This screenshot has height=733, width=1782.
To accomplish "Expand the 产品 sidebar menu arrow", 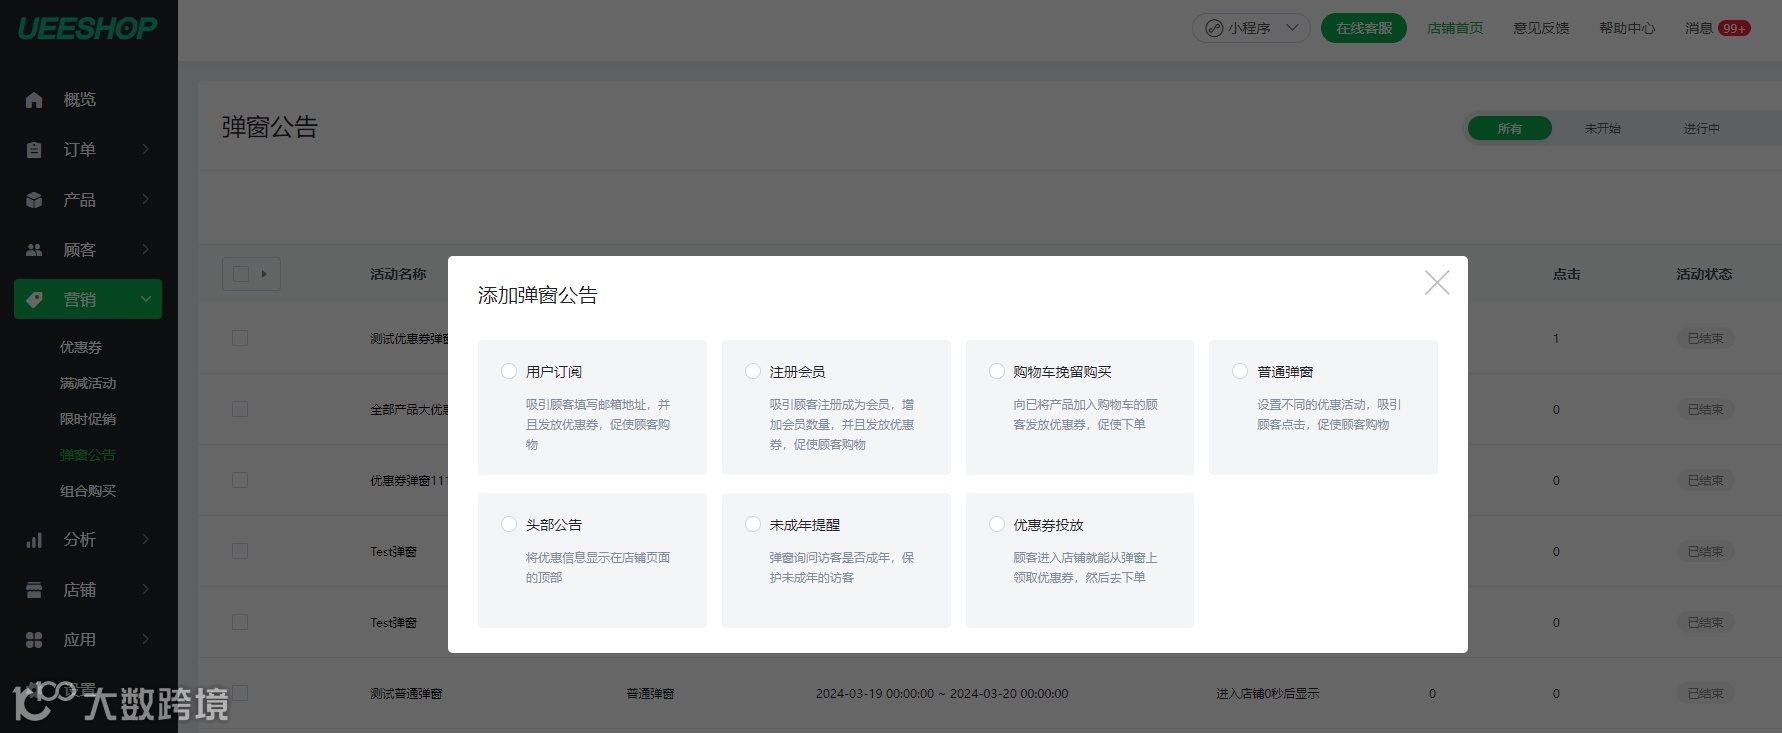I will [x=146, y=199].
